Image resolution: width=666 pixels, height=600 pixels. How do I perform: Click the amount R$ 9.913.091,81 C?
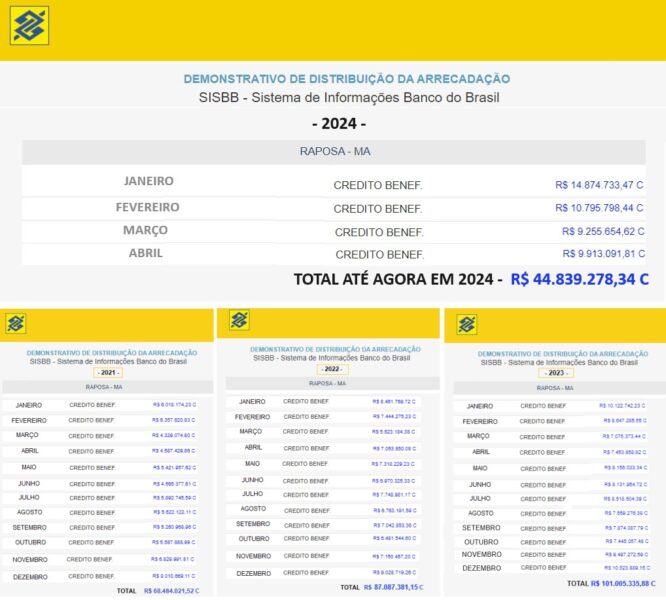(604, 254)
